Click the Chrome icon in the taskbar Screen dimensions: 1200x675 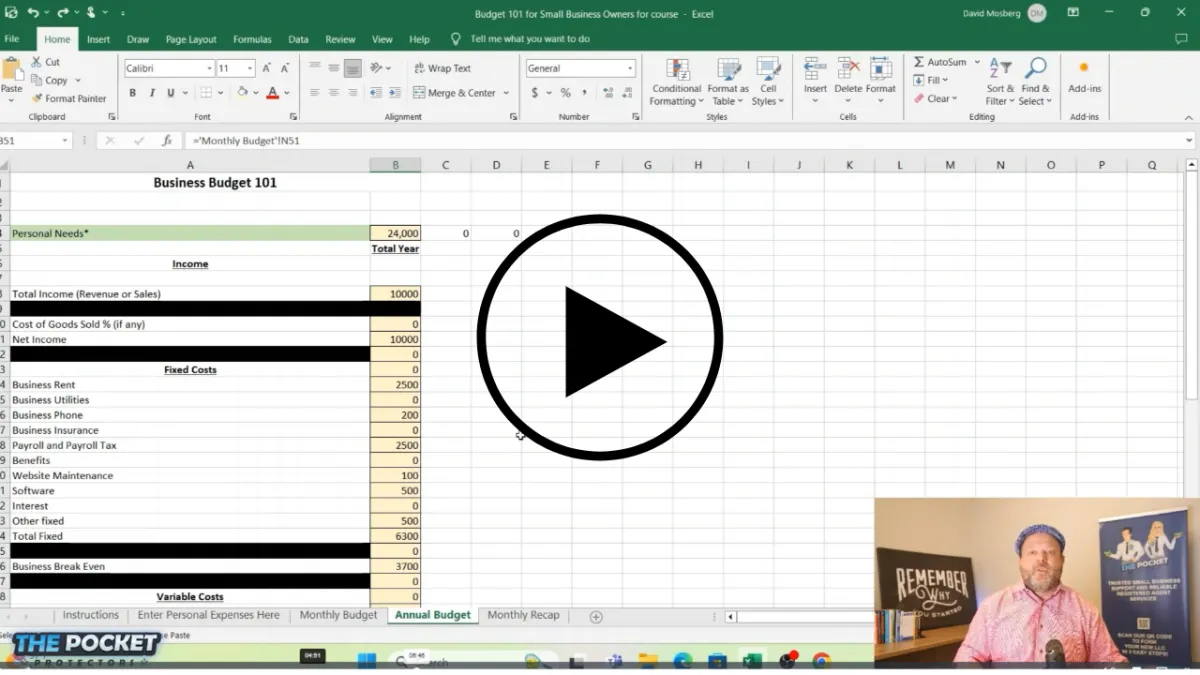pyautogui.click(x=821, y=661)
